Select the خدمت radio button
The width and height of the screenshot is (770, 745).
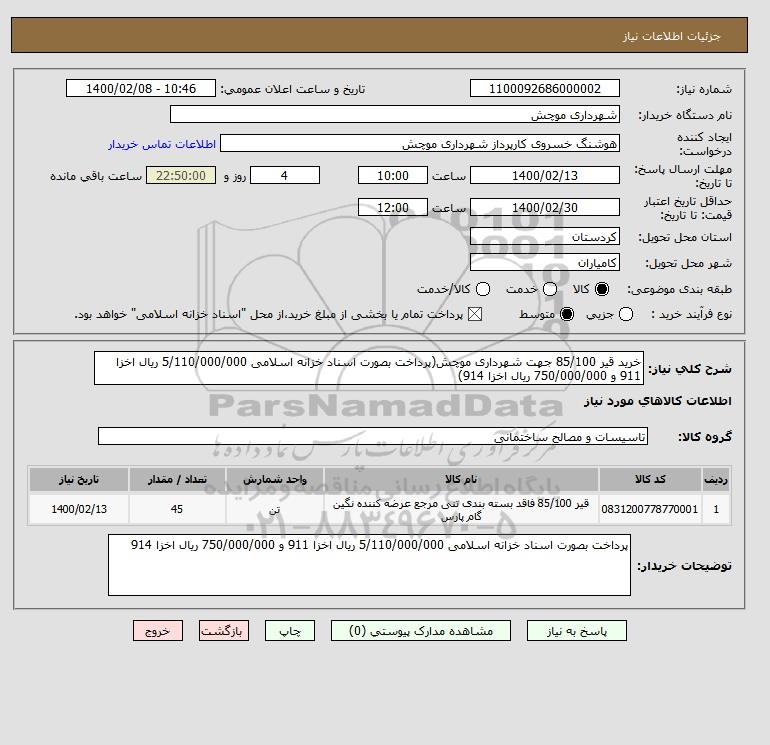click(x=550, y=289)
